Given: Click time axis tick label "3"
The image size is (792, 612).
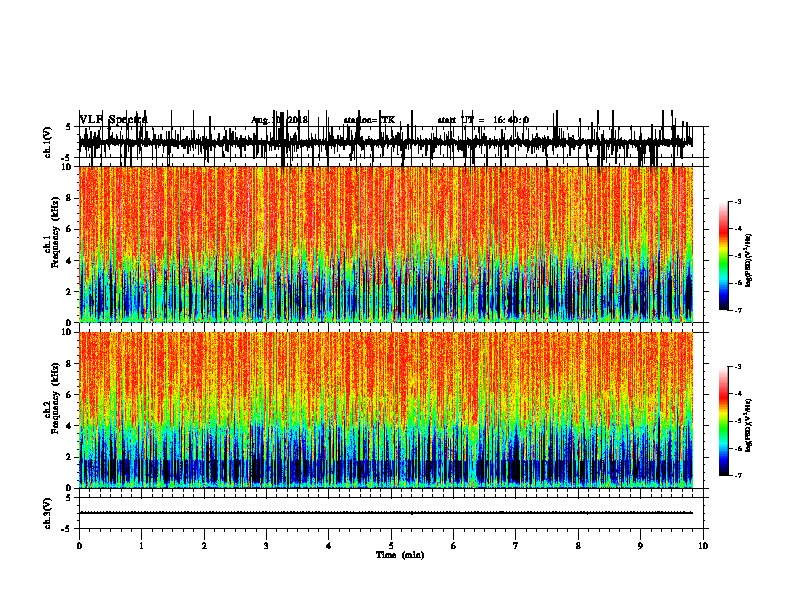Looking at the screenshot, I should click(x=266, y=546).
